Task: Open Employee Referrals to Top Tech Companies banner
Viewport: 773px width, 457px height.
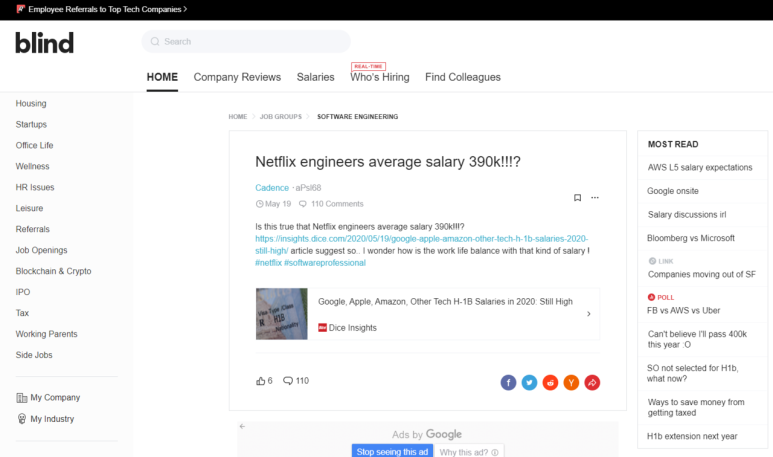Action: point(102,9)
